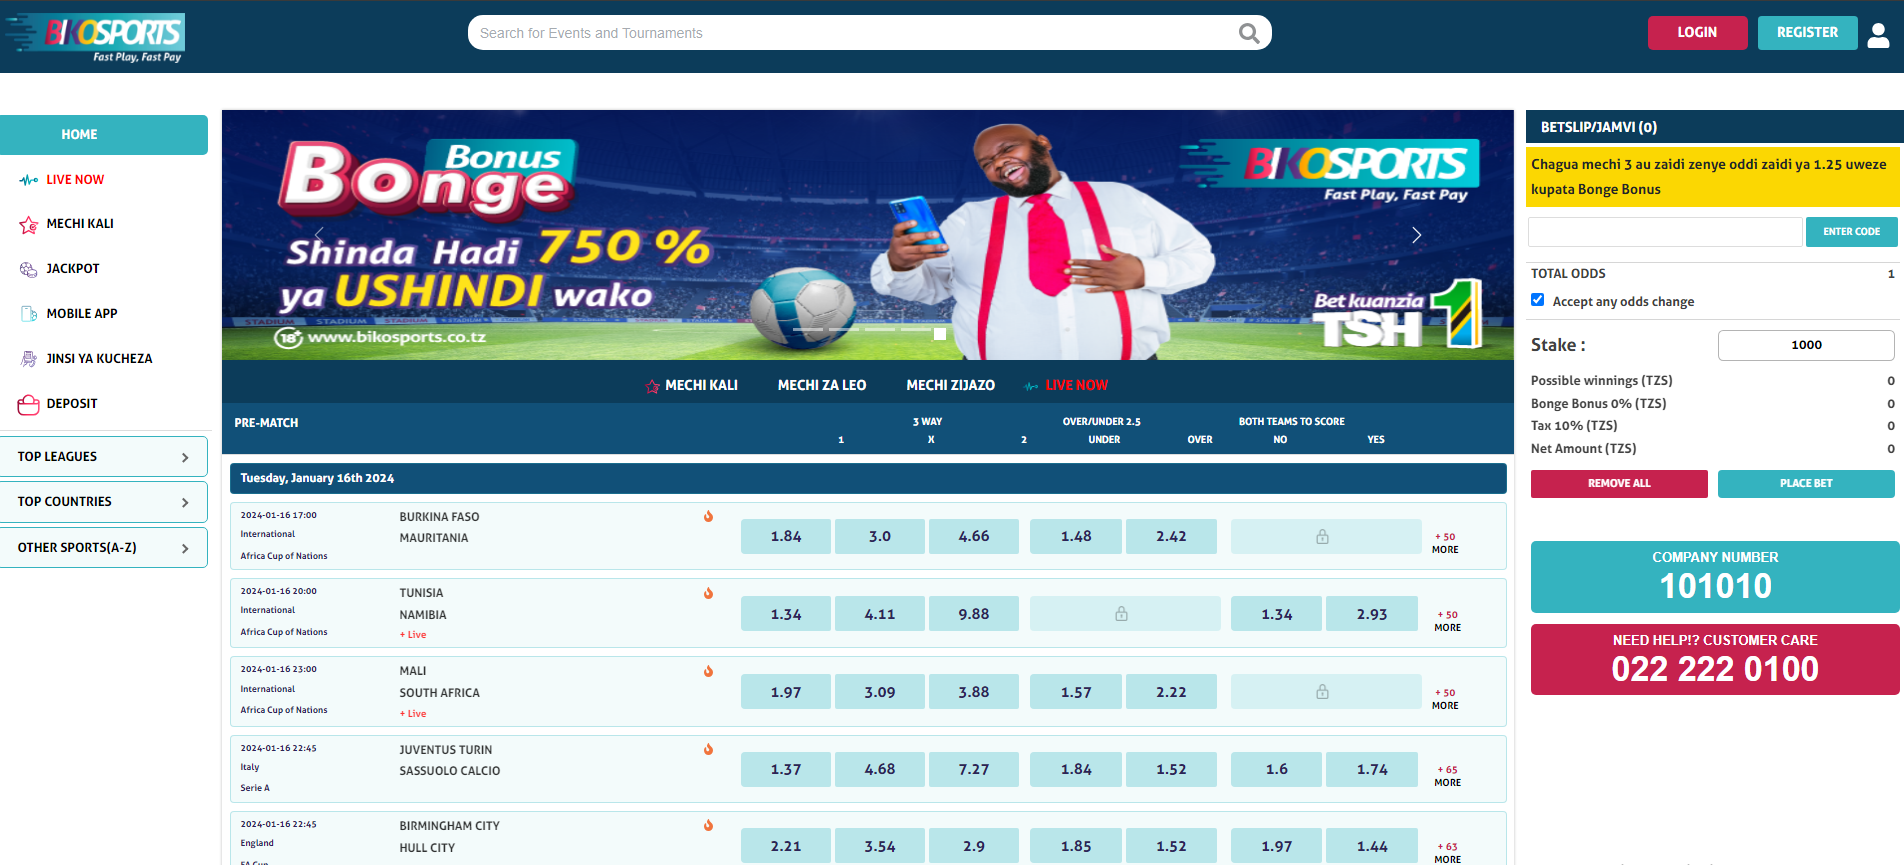
Task: Click Mauritania team name
Action: coord(434,538)
